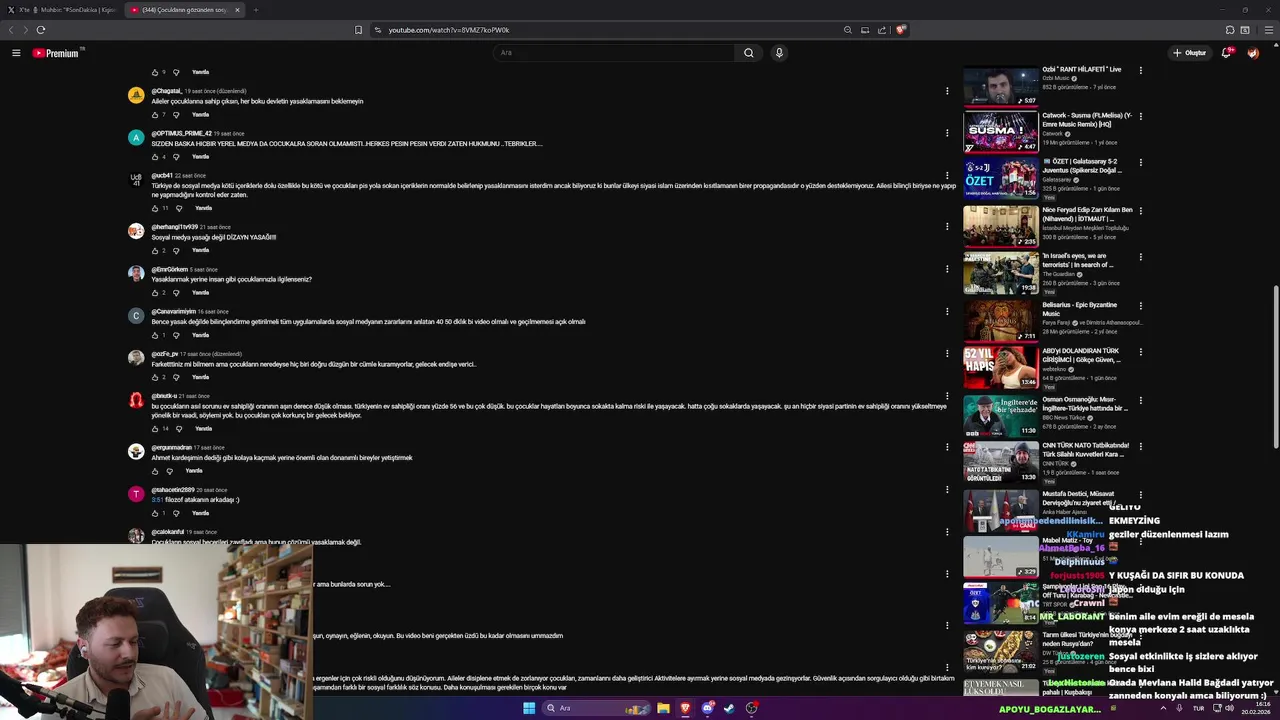
Task: Open the Catwork Susma remix thumbnail
Action: [x=1001, y=132]
